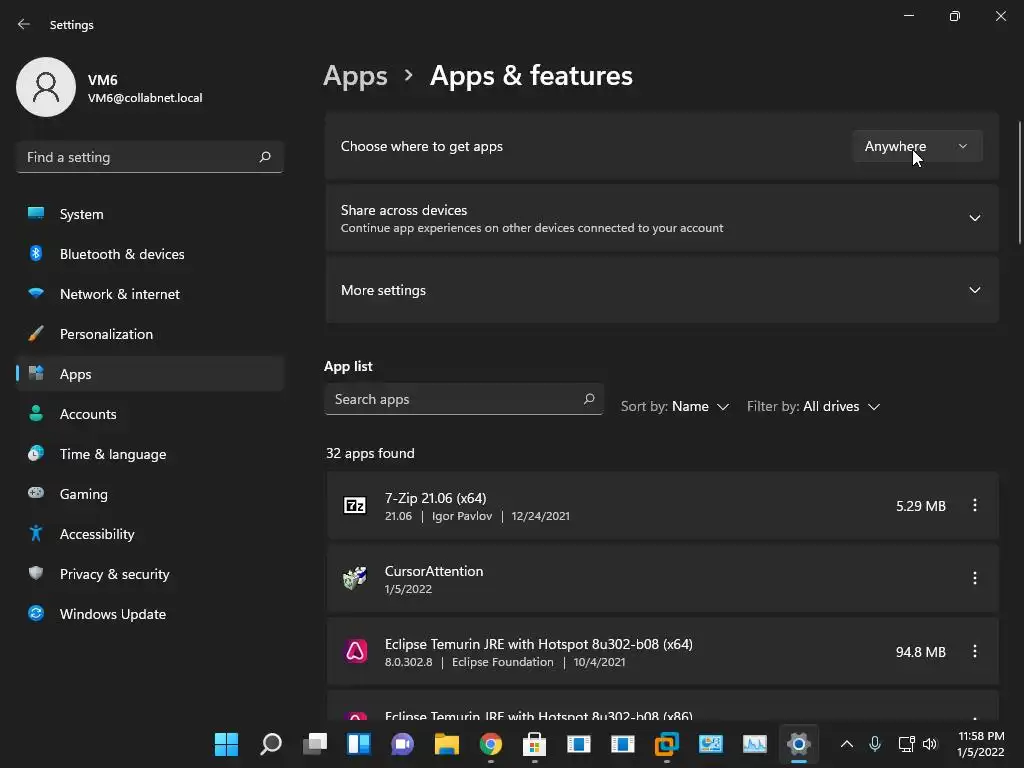Expand Share across devices section
Viewport: 1024px width, 768px height.
tap(662, 218)
